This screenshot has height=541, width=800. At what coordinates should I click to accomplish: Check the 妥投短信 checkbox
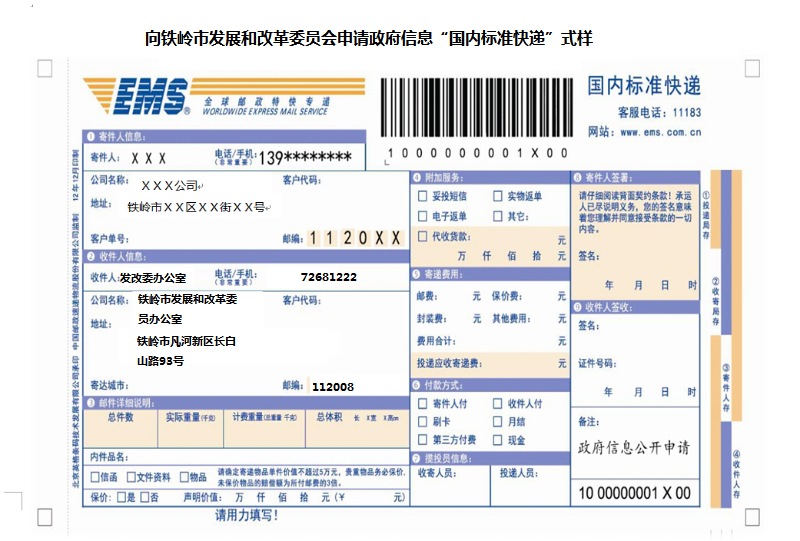click(x=423, y=197)
